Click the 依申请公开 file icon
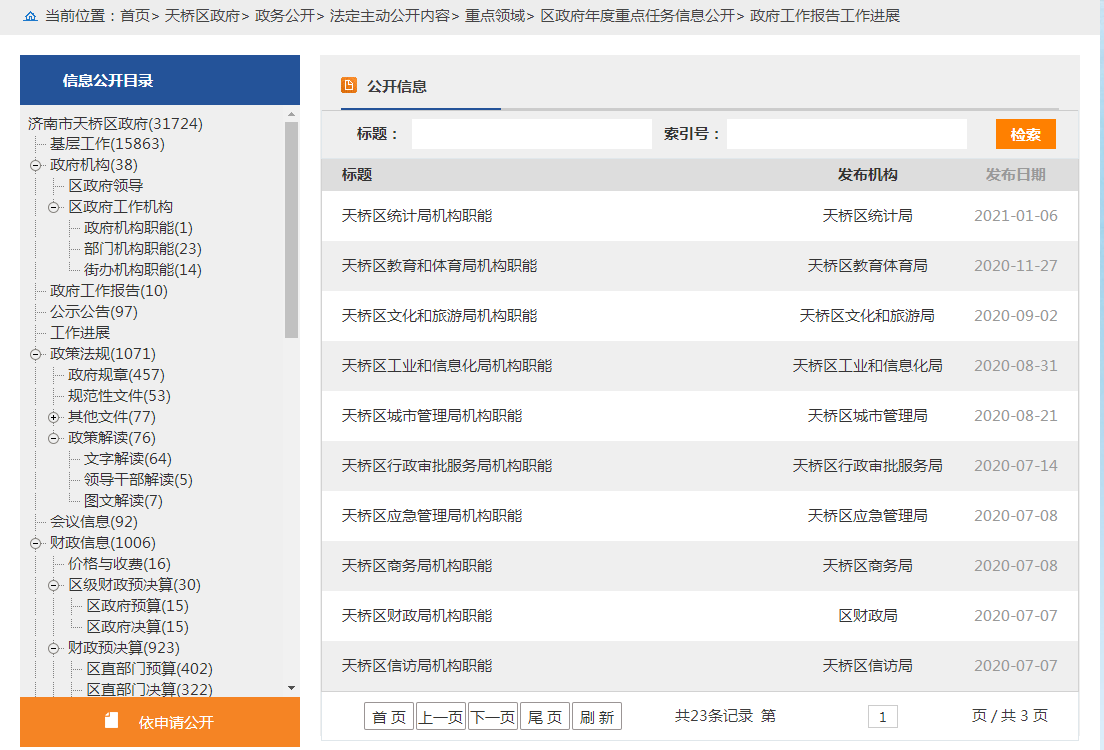The width and height of the screenshot is (1104, 750). pyautogui.click(x=111, y=720)
